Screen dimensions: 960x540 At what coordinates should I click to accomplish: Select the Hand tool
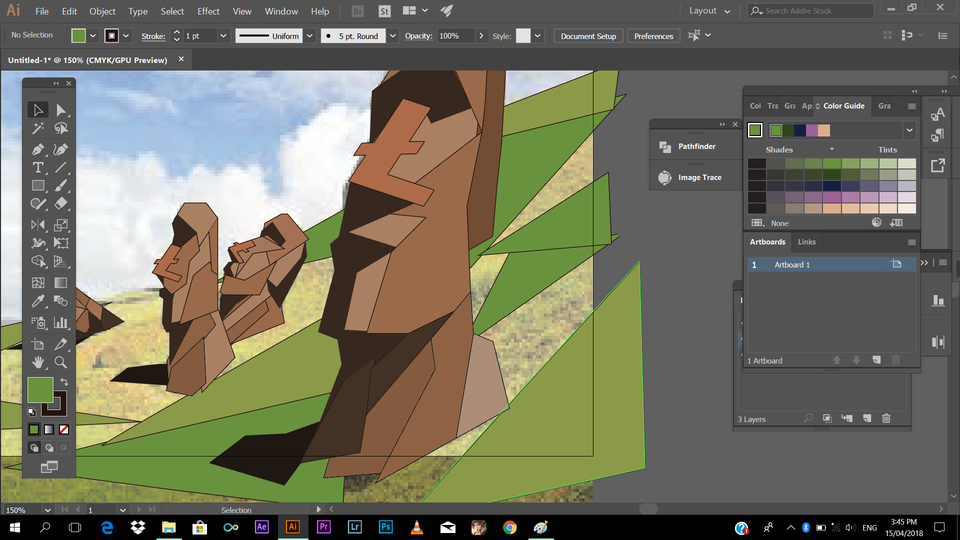(x=38, y=362)
